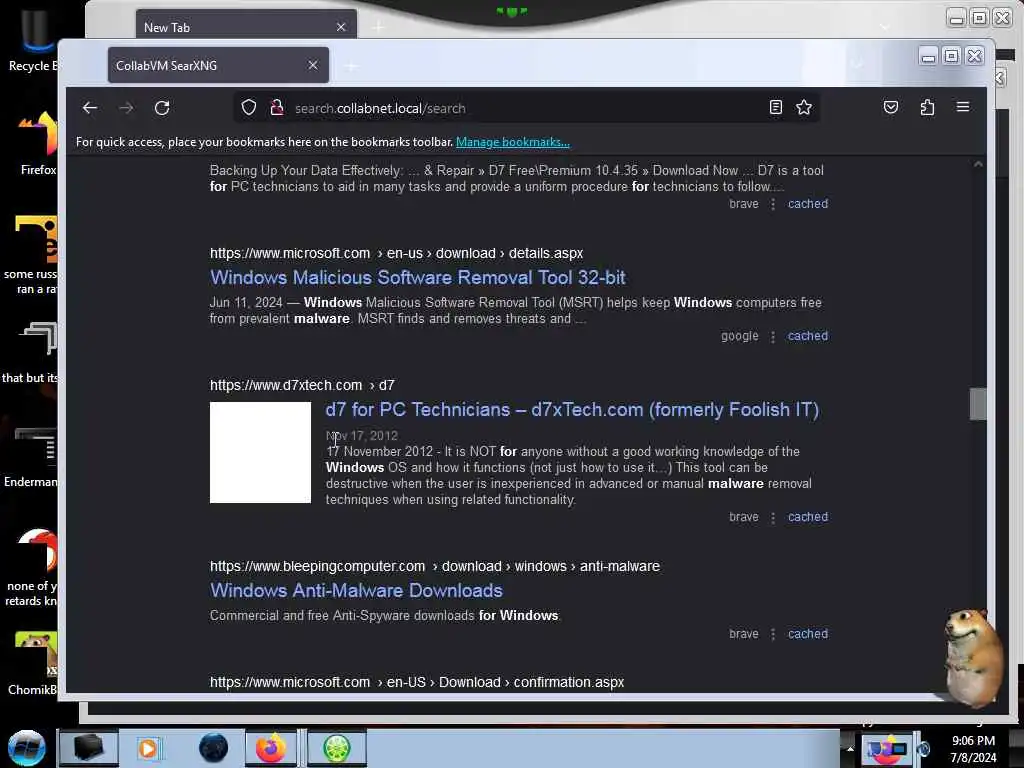Image resolution: width=1024 pixels, height=768 pixels.
Task: Select the Enderman desktop icon
Action: click(31, 456)
